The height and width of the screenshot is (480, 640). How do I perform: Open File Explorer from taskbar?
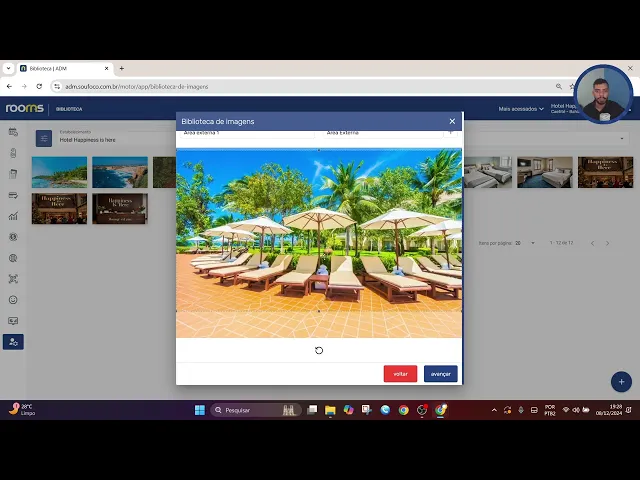point(330,410)
